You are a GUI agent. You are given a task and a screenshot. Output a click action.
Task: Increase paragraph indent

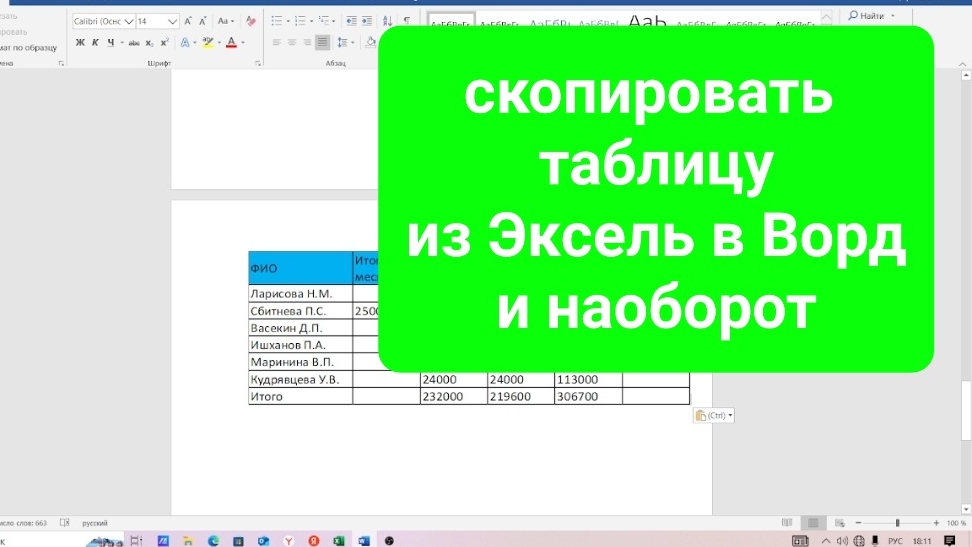click(x=367, y=21)
